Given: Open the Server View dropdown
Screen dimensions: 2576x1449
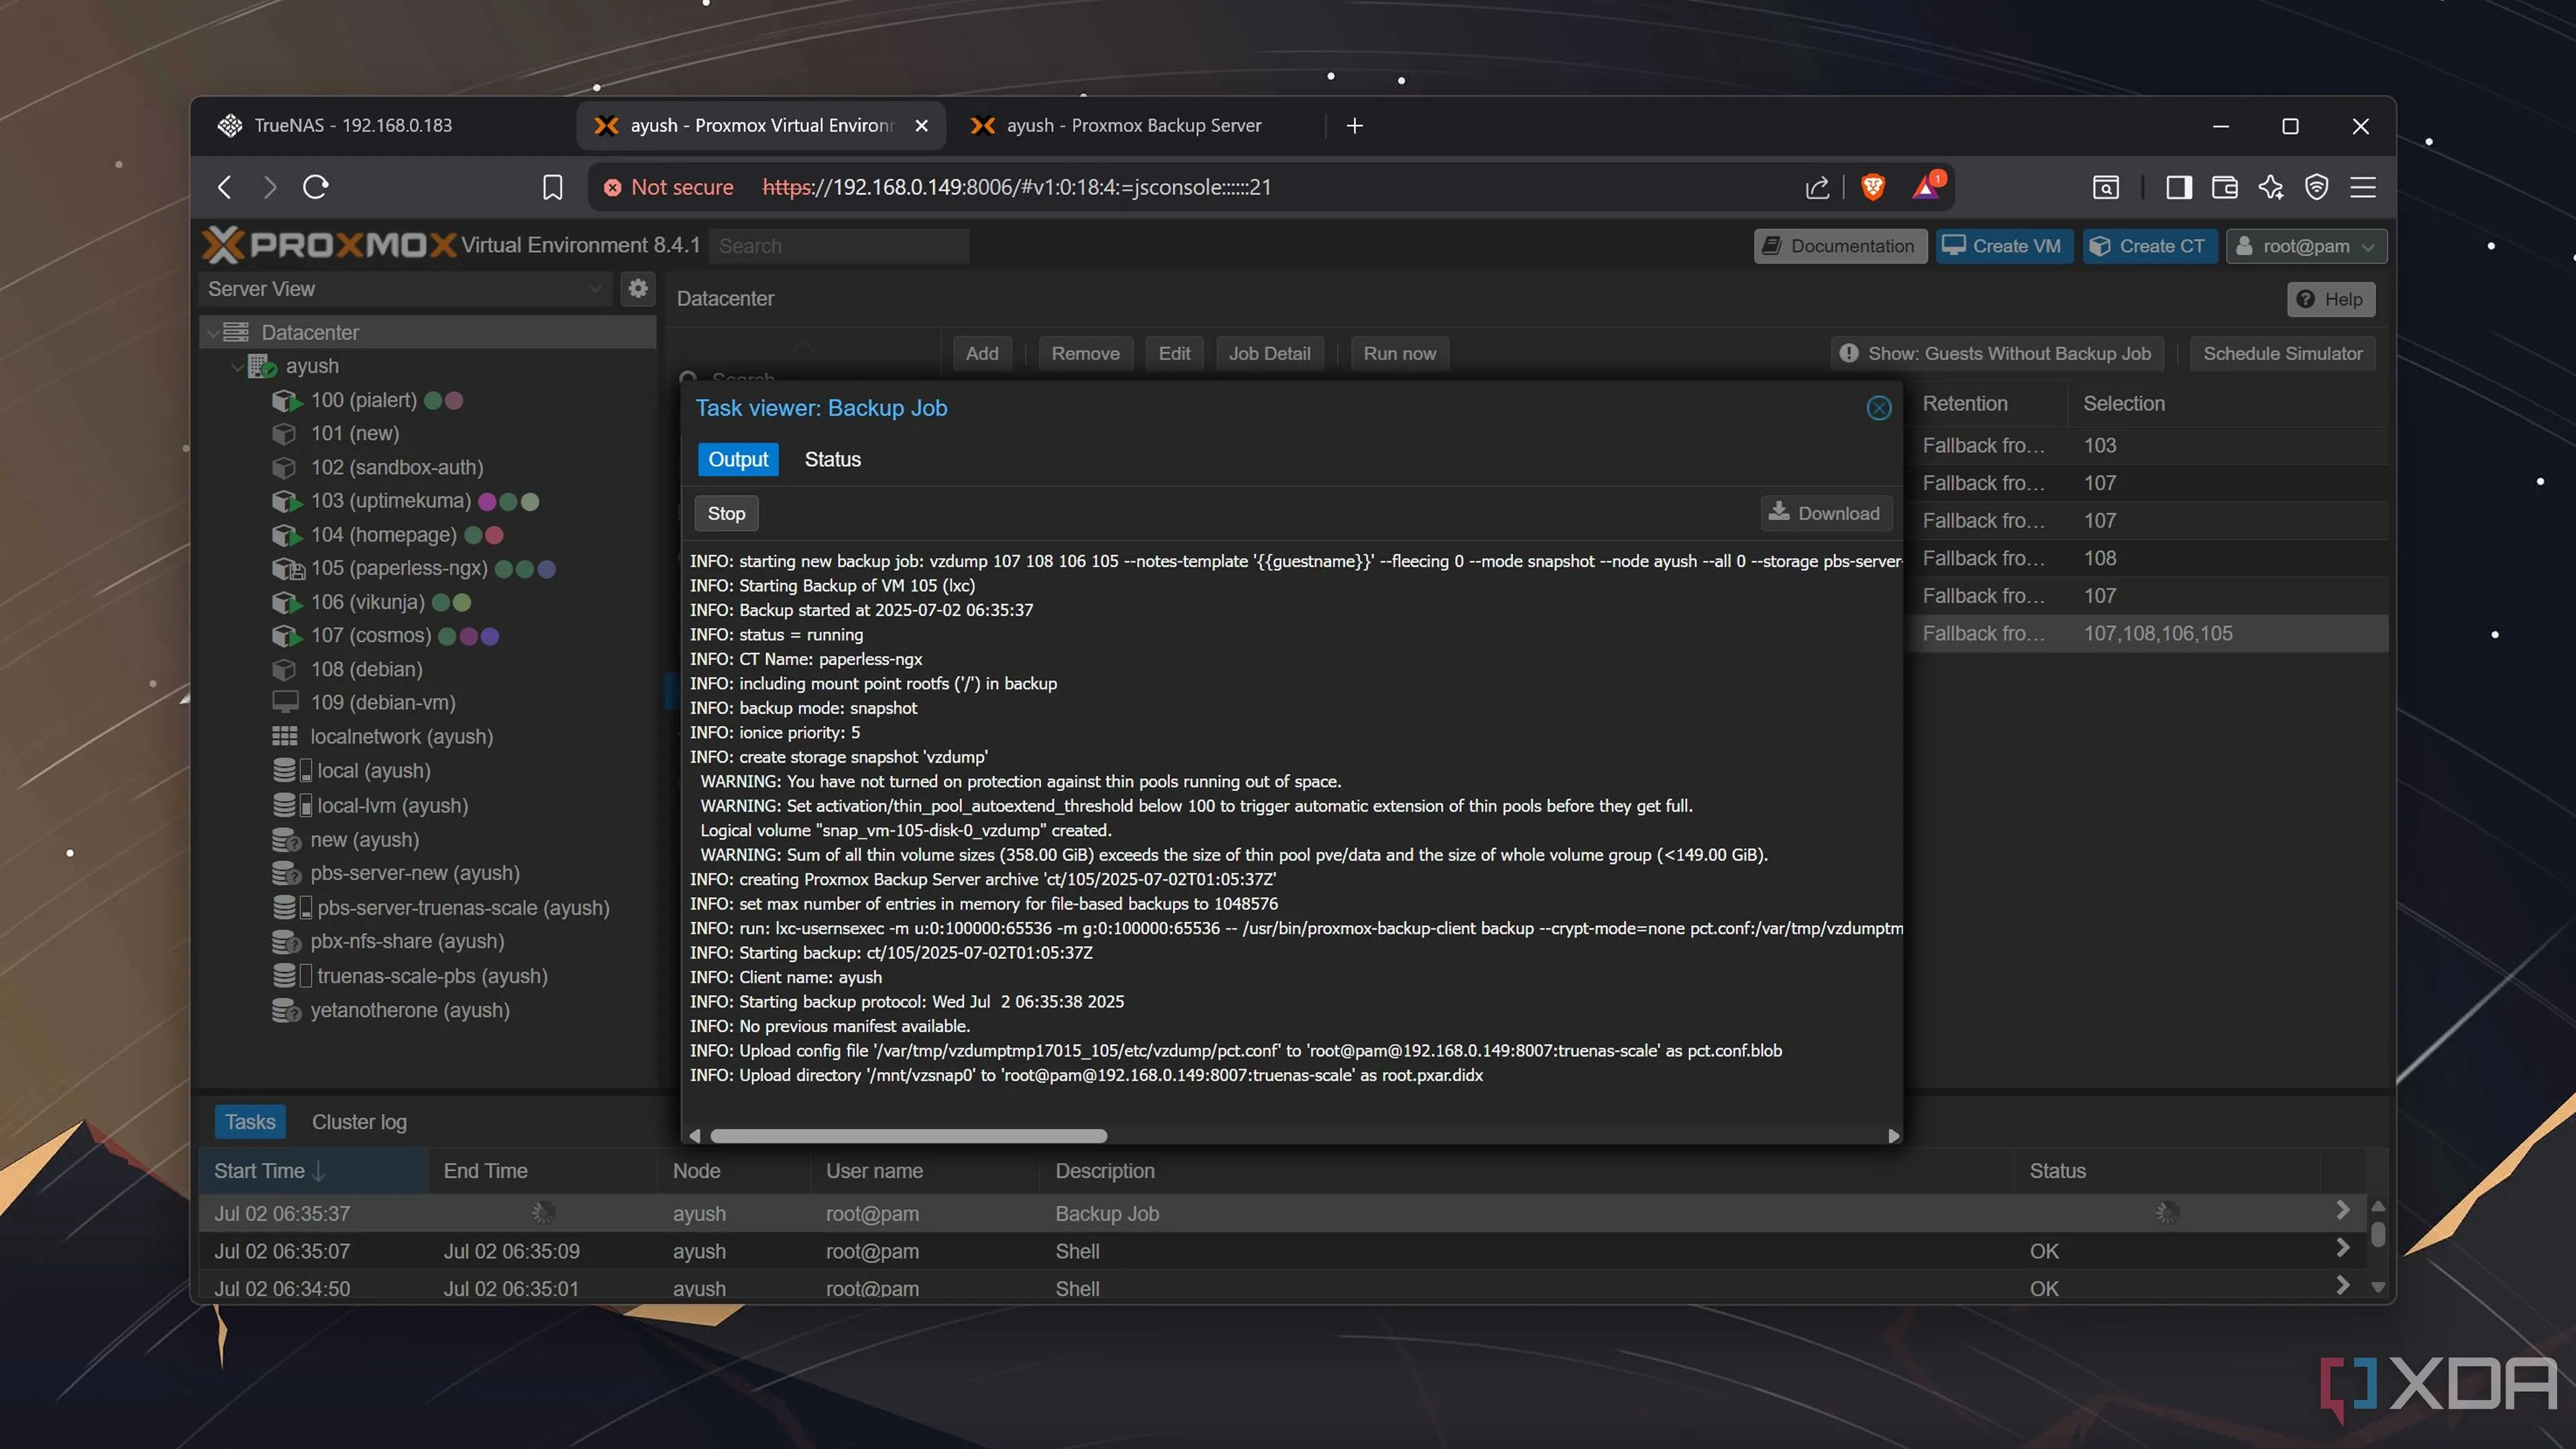Looking at the screenshot, I should tap(405, 289).
